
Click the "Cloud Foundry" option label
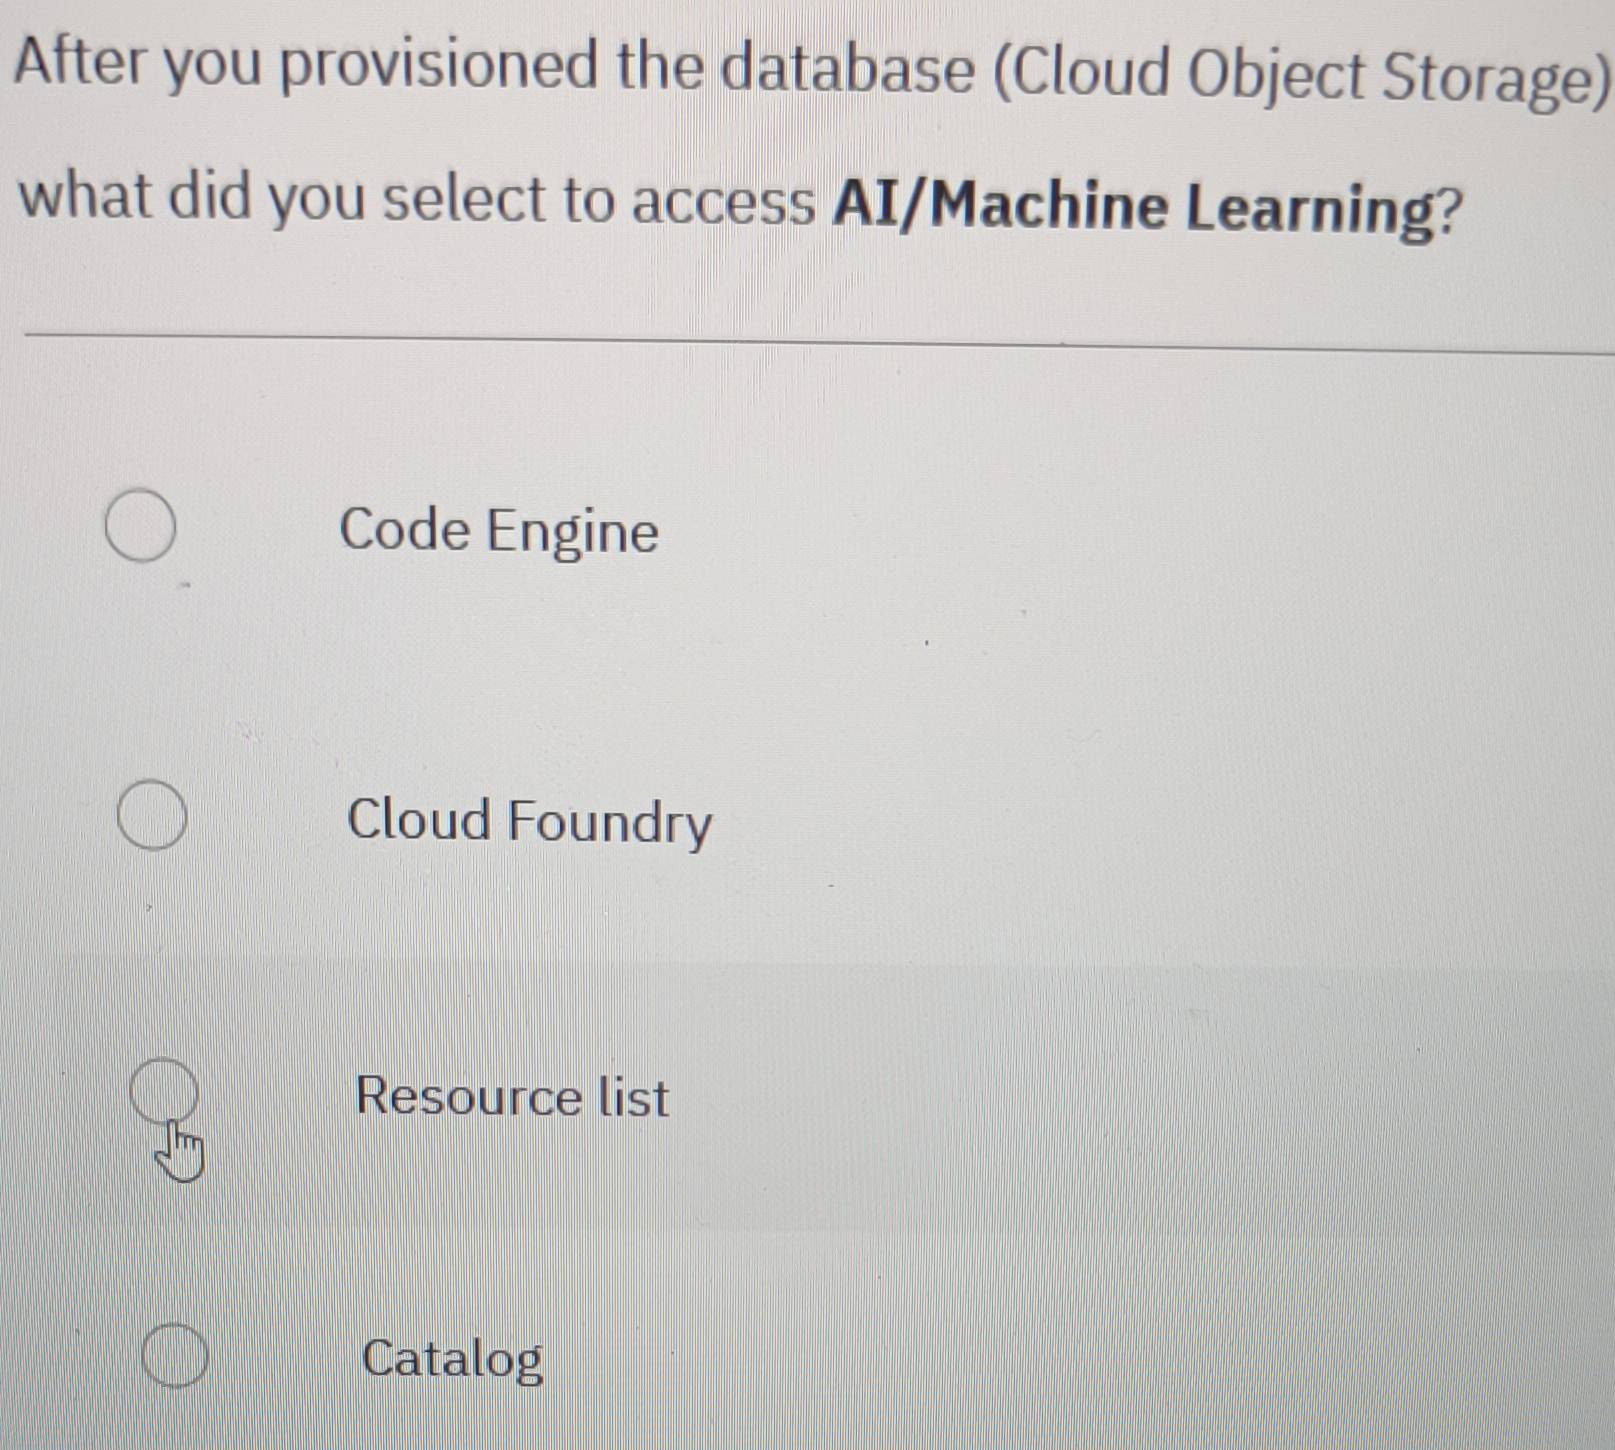529,821
